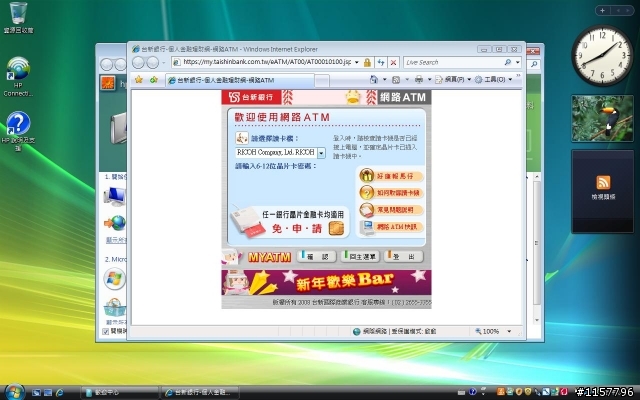The height and width of the screenshot is (400, 640).
Task: Click Show Desktop in Quick Launch
Action: tap(36, 393)
